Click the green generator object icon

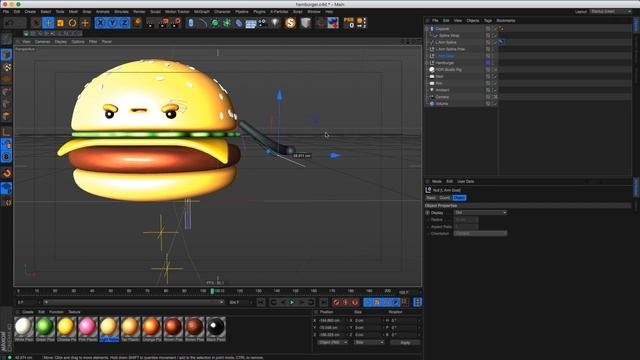tap(215, 23)
